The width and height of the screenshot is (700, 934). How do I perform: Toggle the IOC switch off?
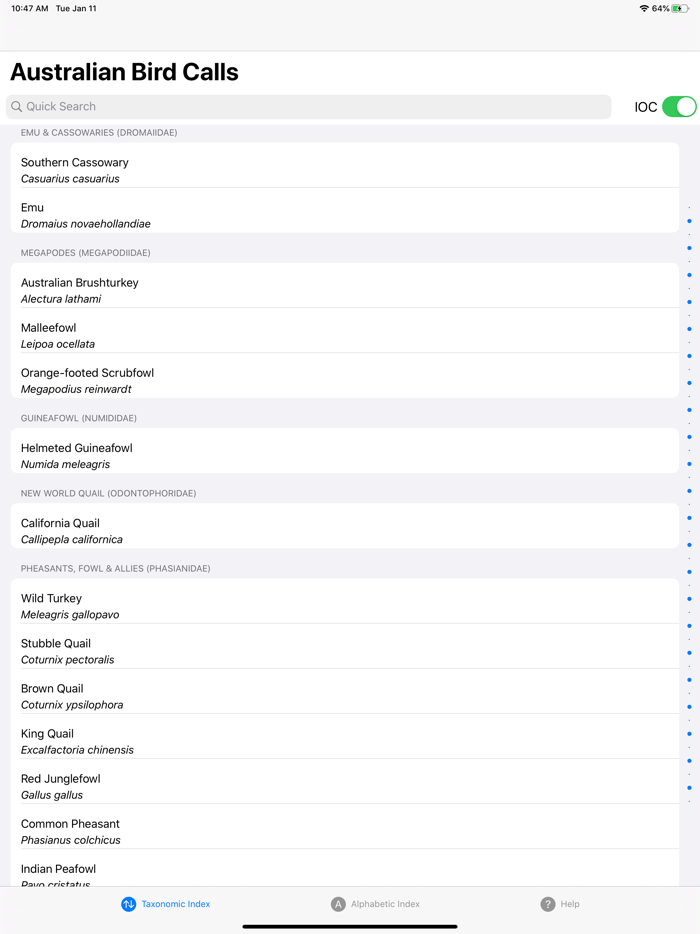pos(679,107)
